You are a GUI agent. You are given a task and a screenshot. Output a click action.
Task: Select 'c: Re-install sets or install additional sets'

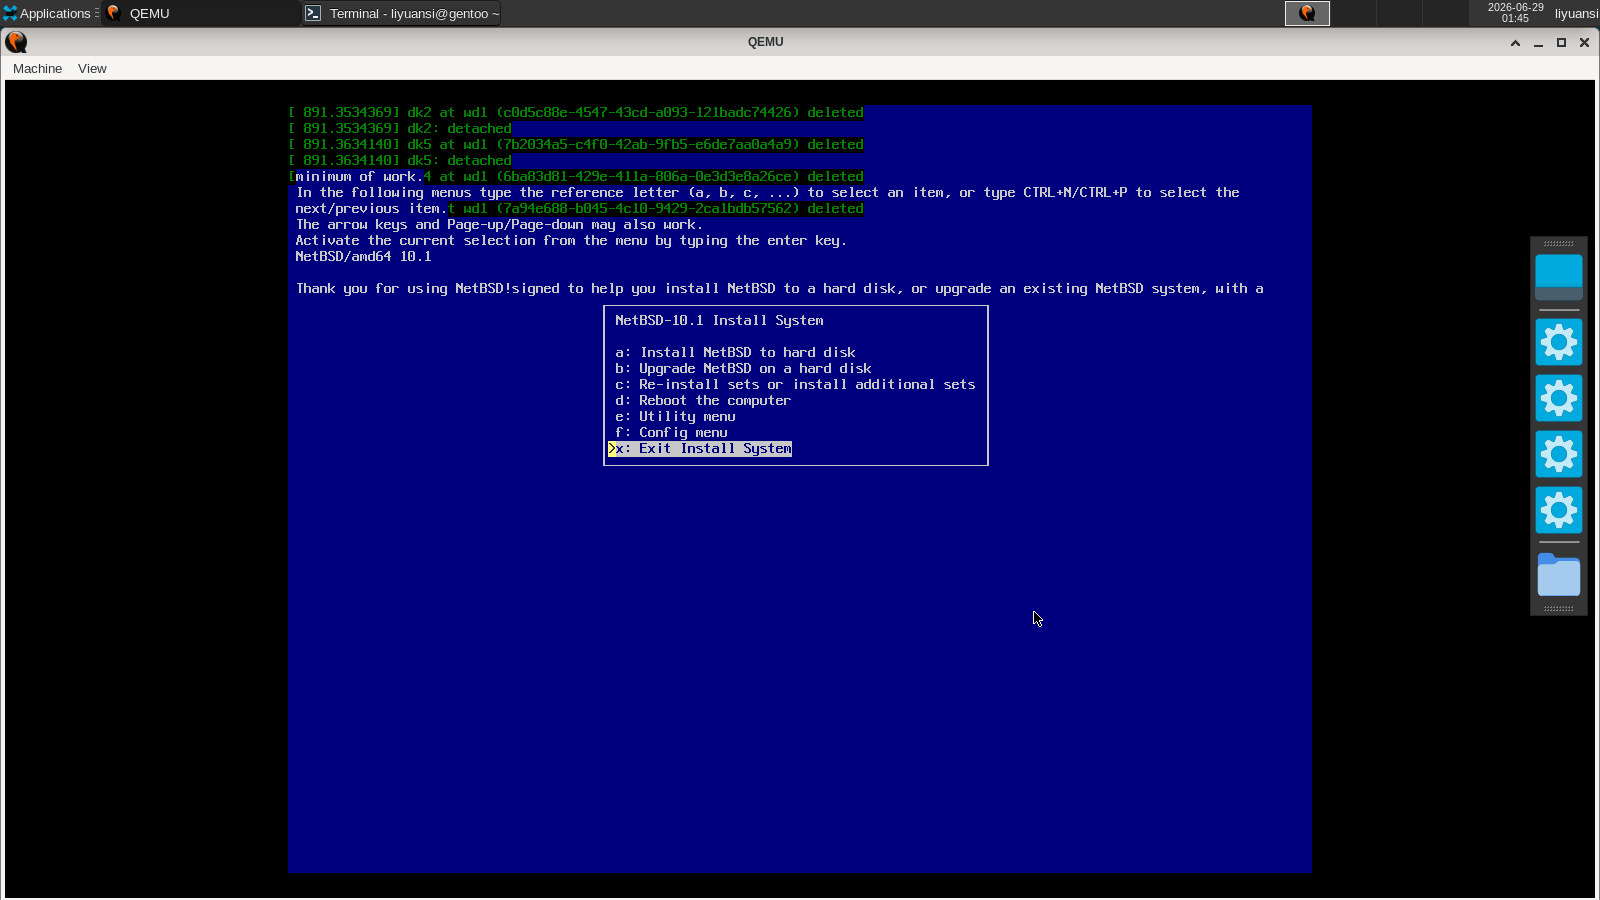795,385
